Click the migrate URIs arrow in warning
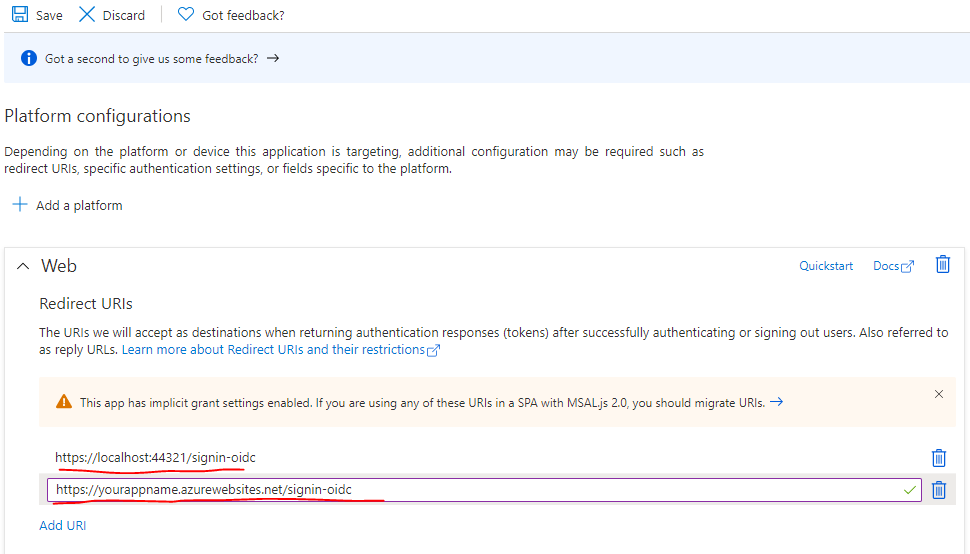This screenshot has width=970, height=554. tap(776, 402)
